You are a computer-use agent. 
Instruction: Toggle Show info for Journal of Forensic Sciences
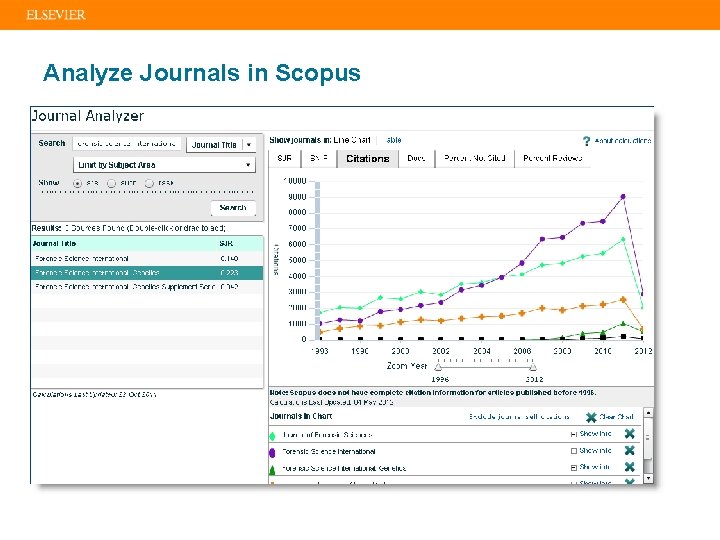point(574,434)
